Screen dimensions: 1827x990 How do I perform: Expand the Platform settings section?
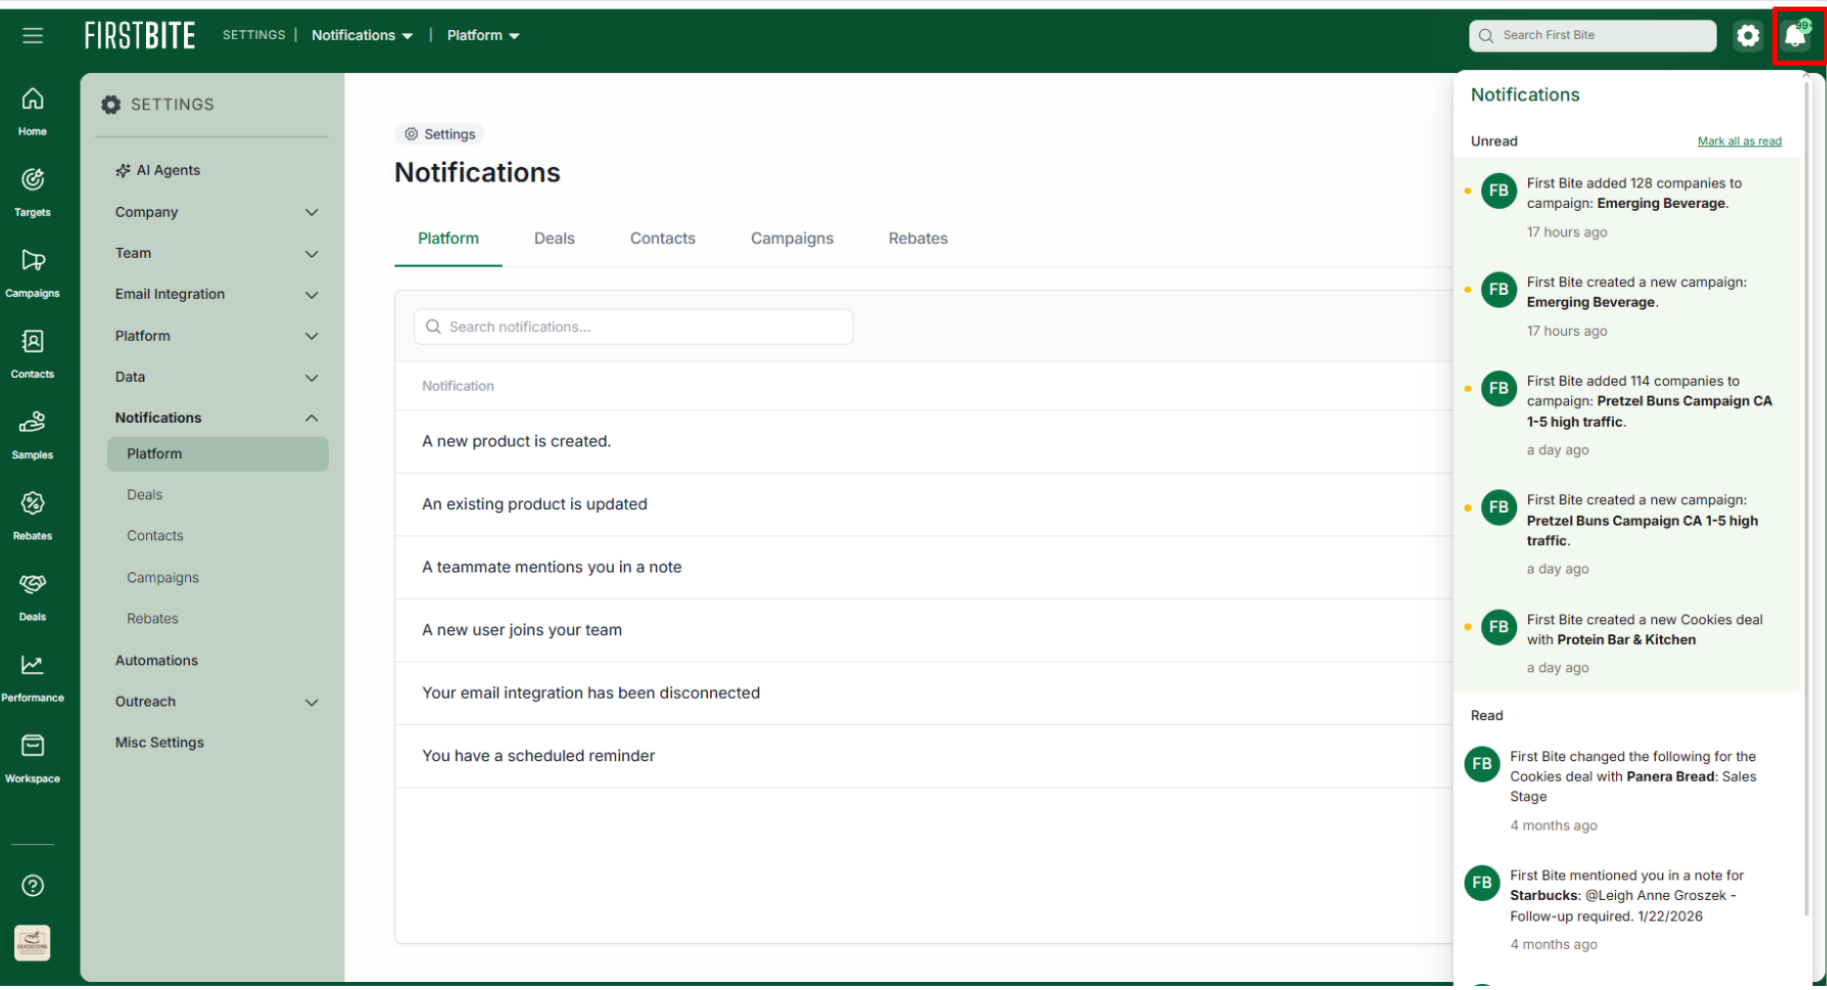(216, 336)
